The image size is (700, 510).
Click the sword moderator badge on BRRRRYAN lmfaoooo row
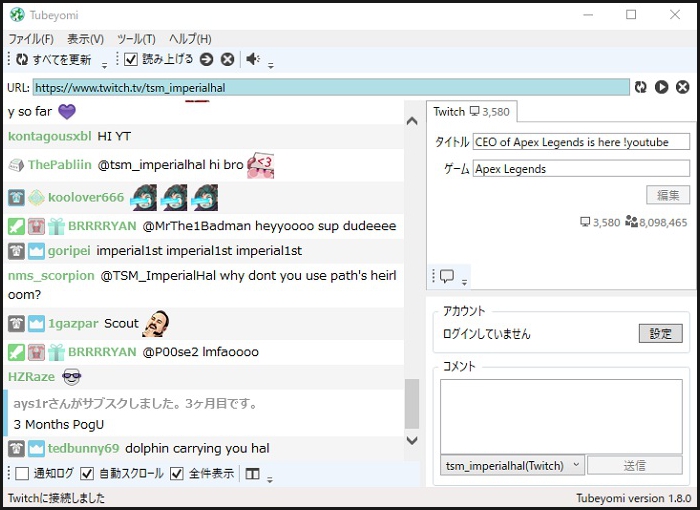pyautogui.click(x=16, y=352)
